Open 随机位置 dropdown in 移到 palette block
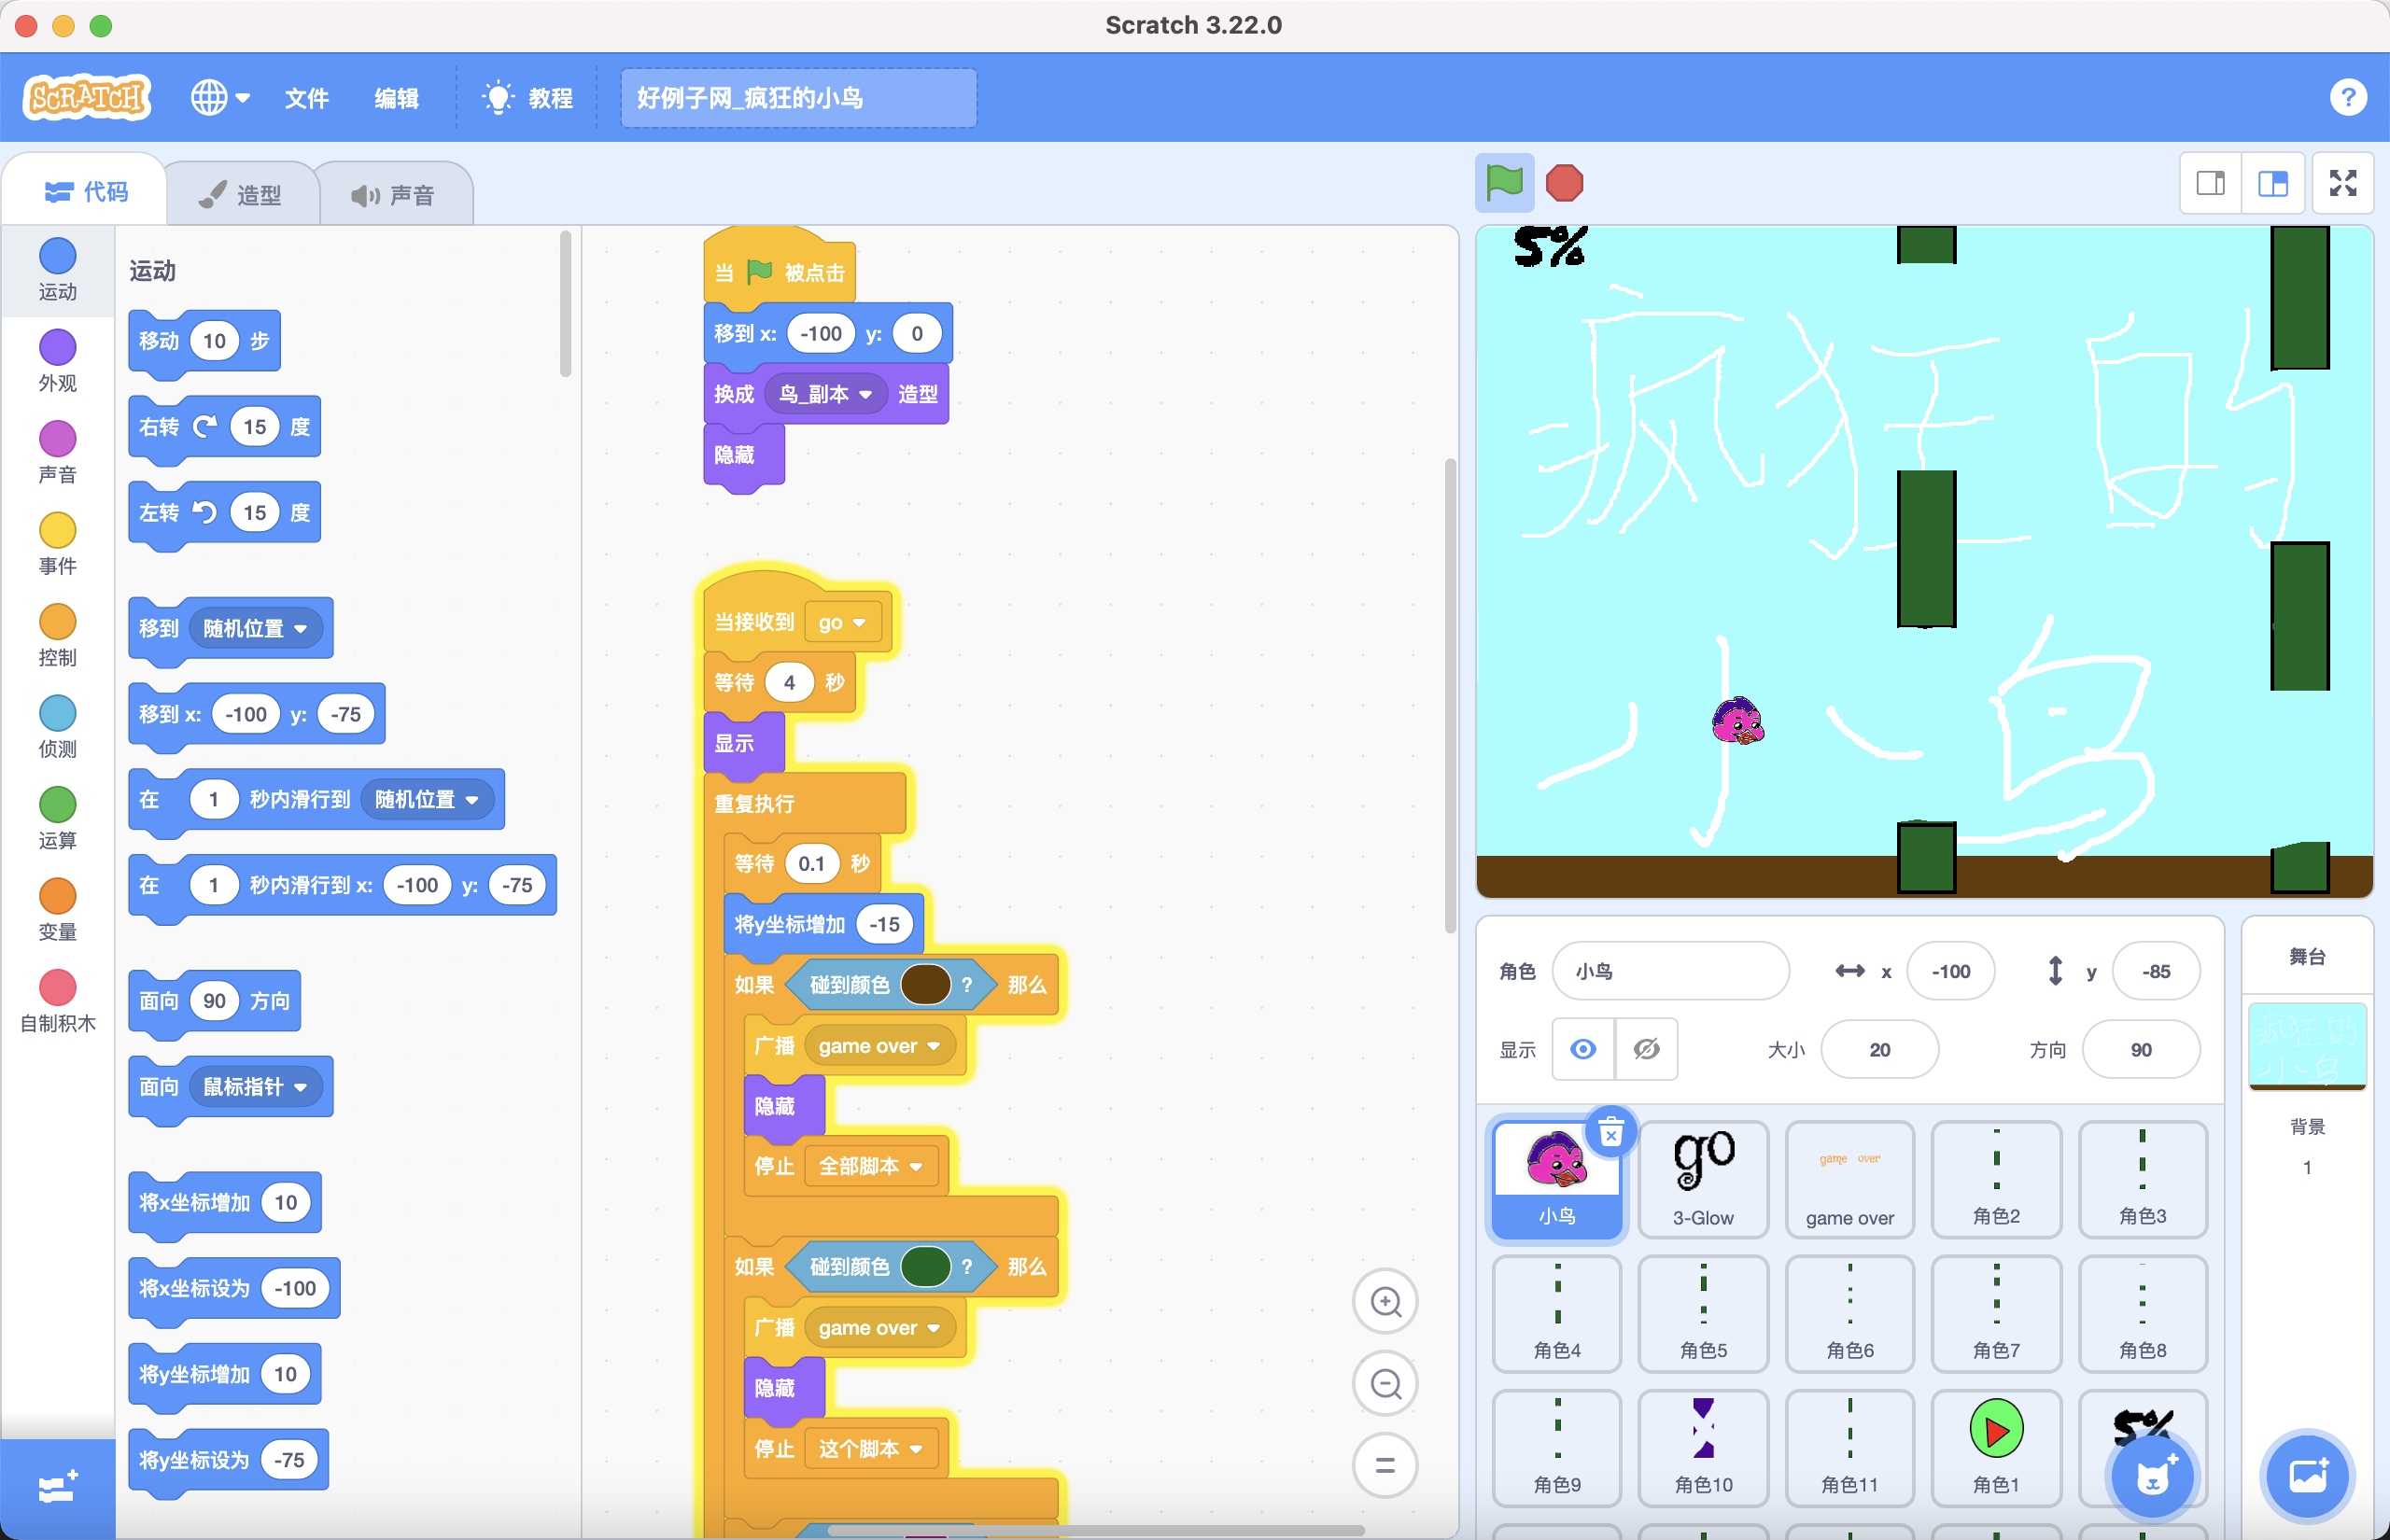 [256, 628]
